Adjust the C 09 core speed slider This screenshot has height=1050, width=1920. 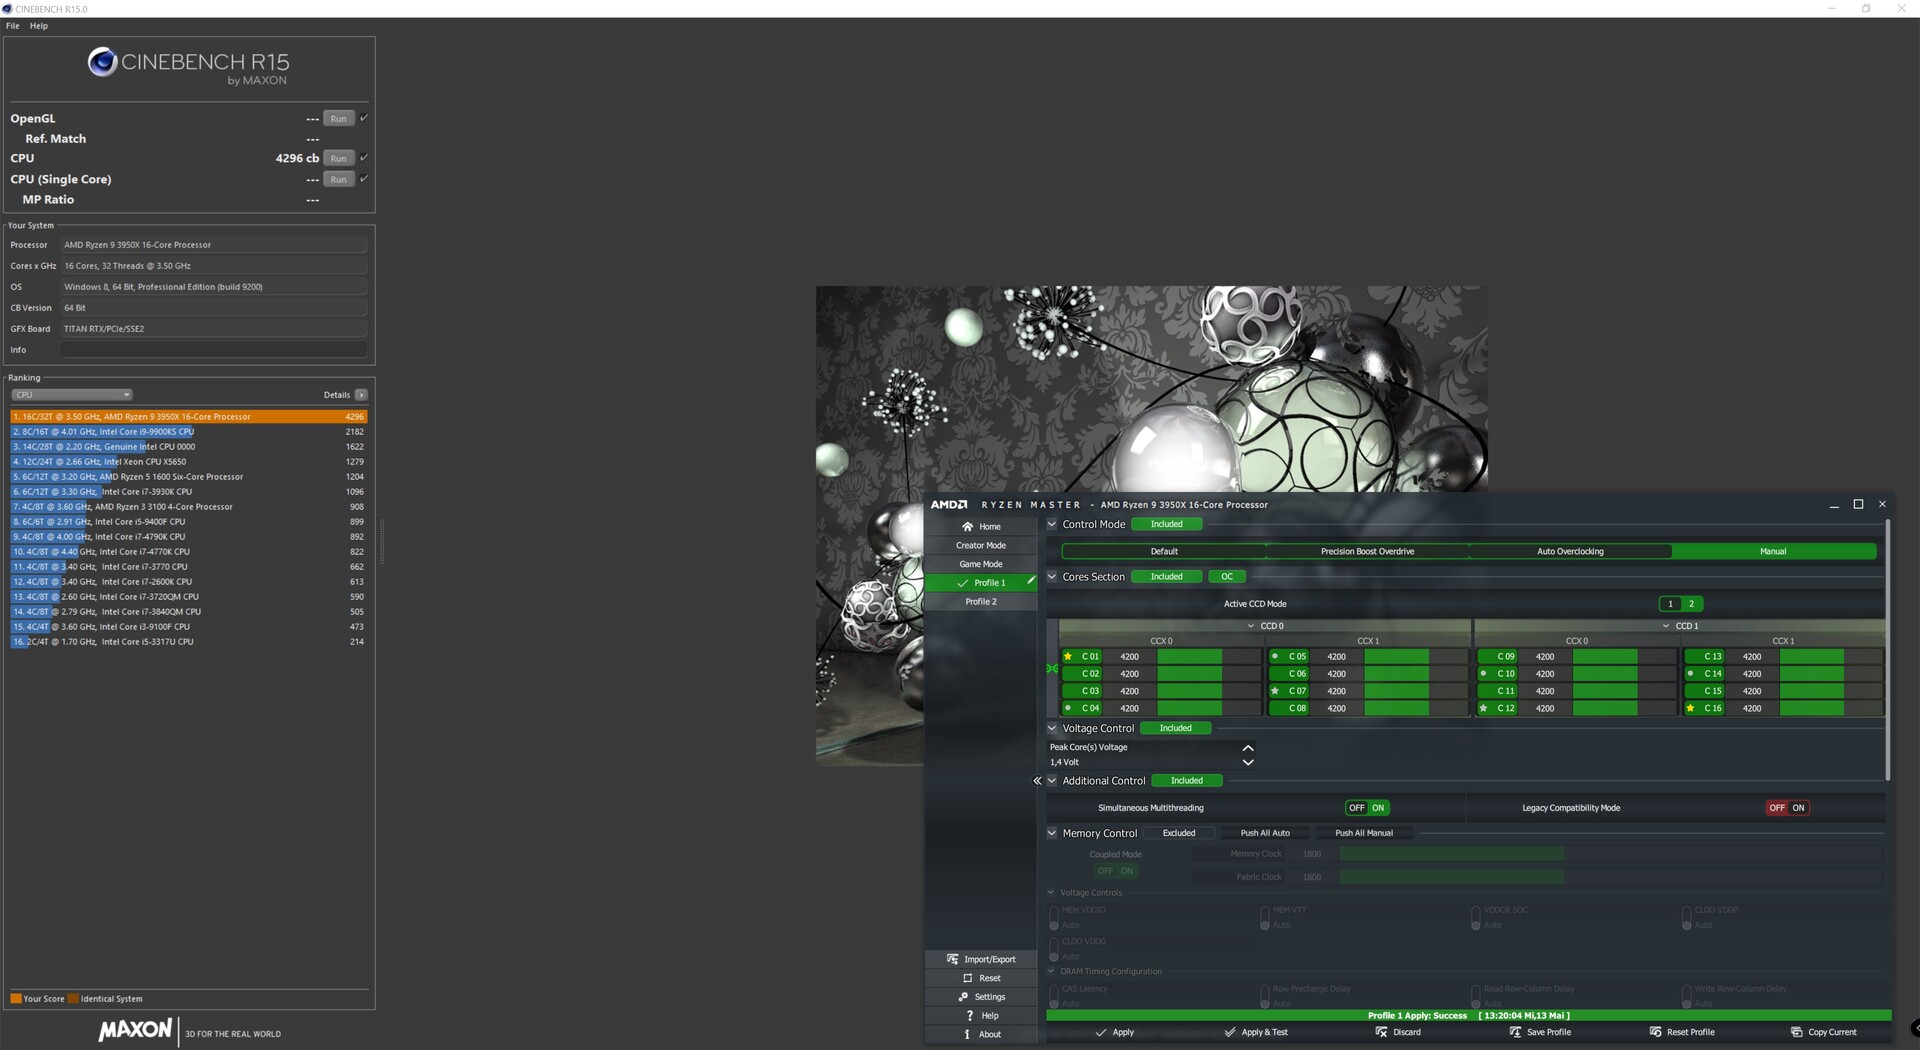click(1624, 657)
